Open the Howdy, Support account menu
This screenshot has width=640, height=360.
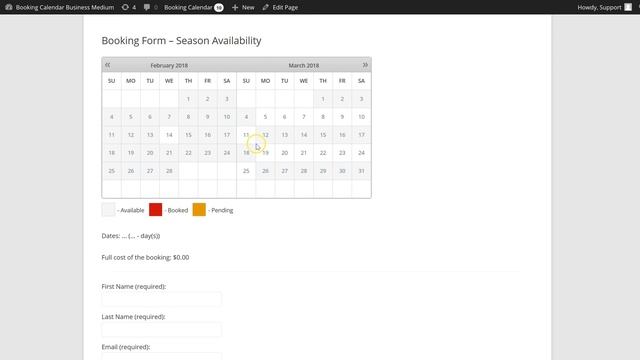click(604, 7)
